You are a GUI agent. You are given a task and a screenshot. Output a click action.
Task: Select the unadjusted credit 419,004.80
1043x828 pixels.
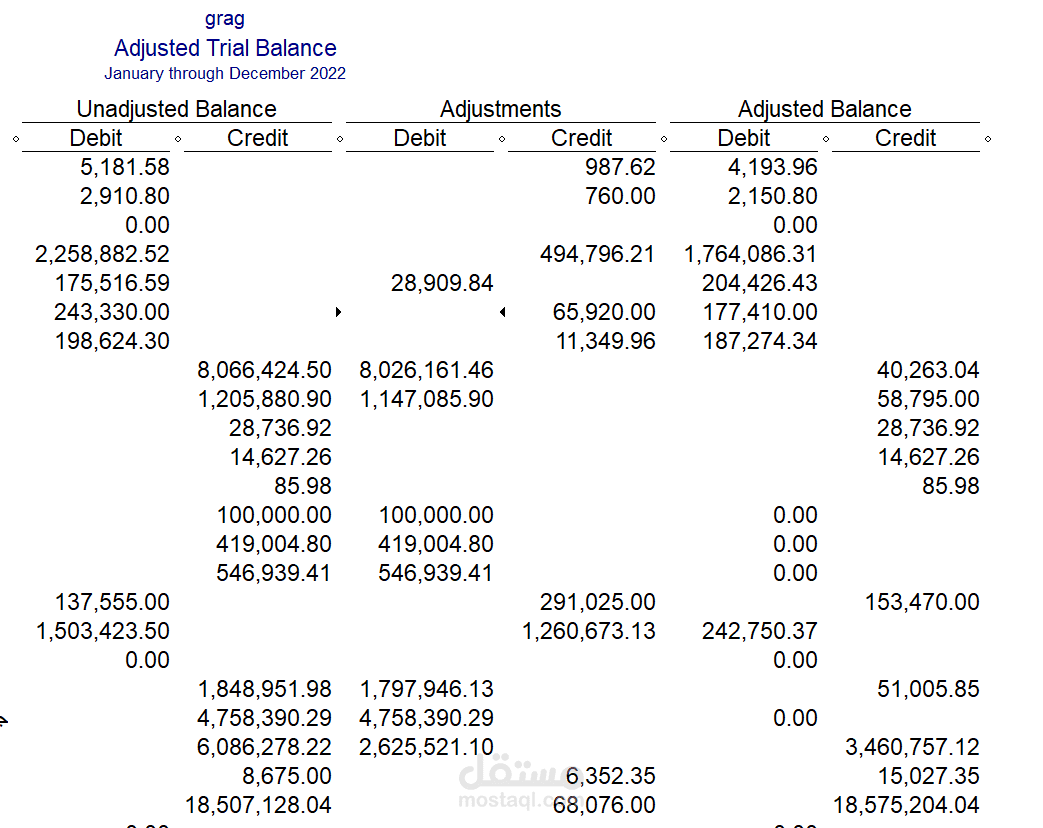click(x=273, y=544)
